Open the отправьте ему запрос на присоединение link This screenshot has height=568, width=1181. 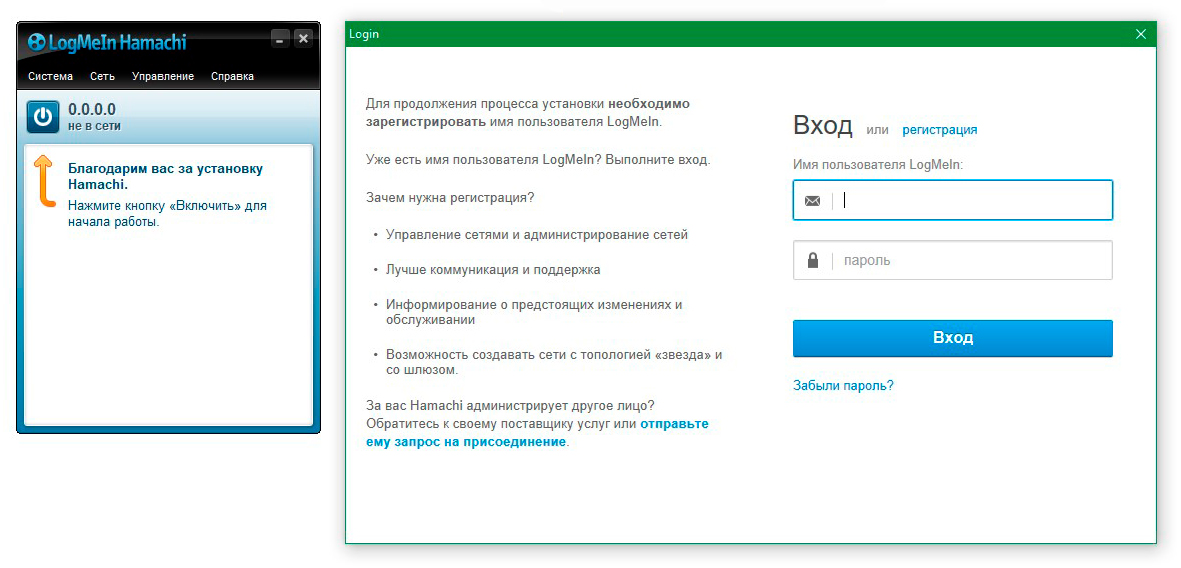pos(537,433)
